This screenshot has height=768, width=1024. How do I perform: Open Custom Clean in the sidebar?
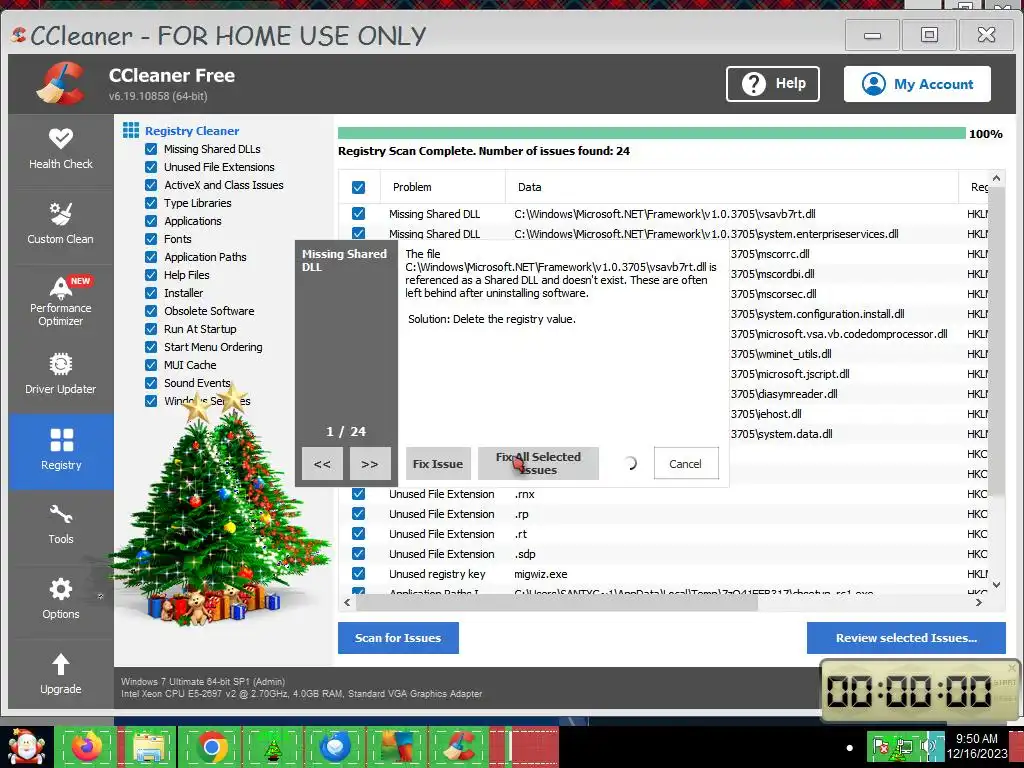[x=61, y=224]
